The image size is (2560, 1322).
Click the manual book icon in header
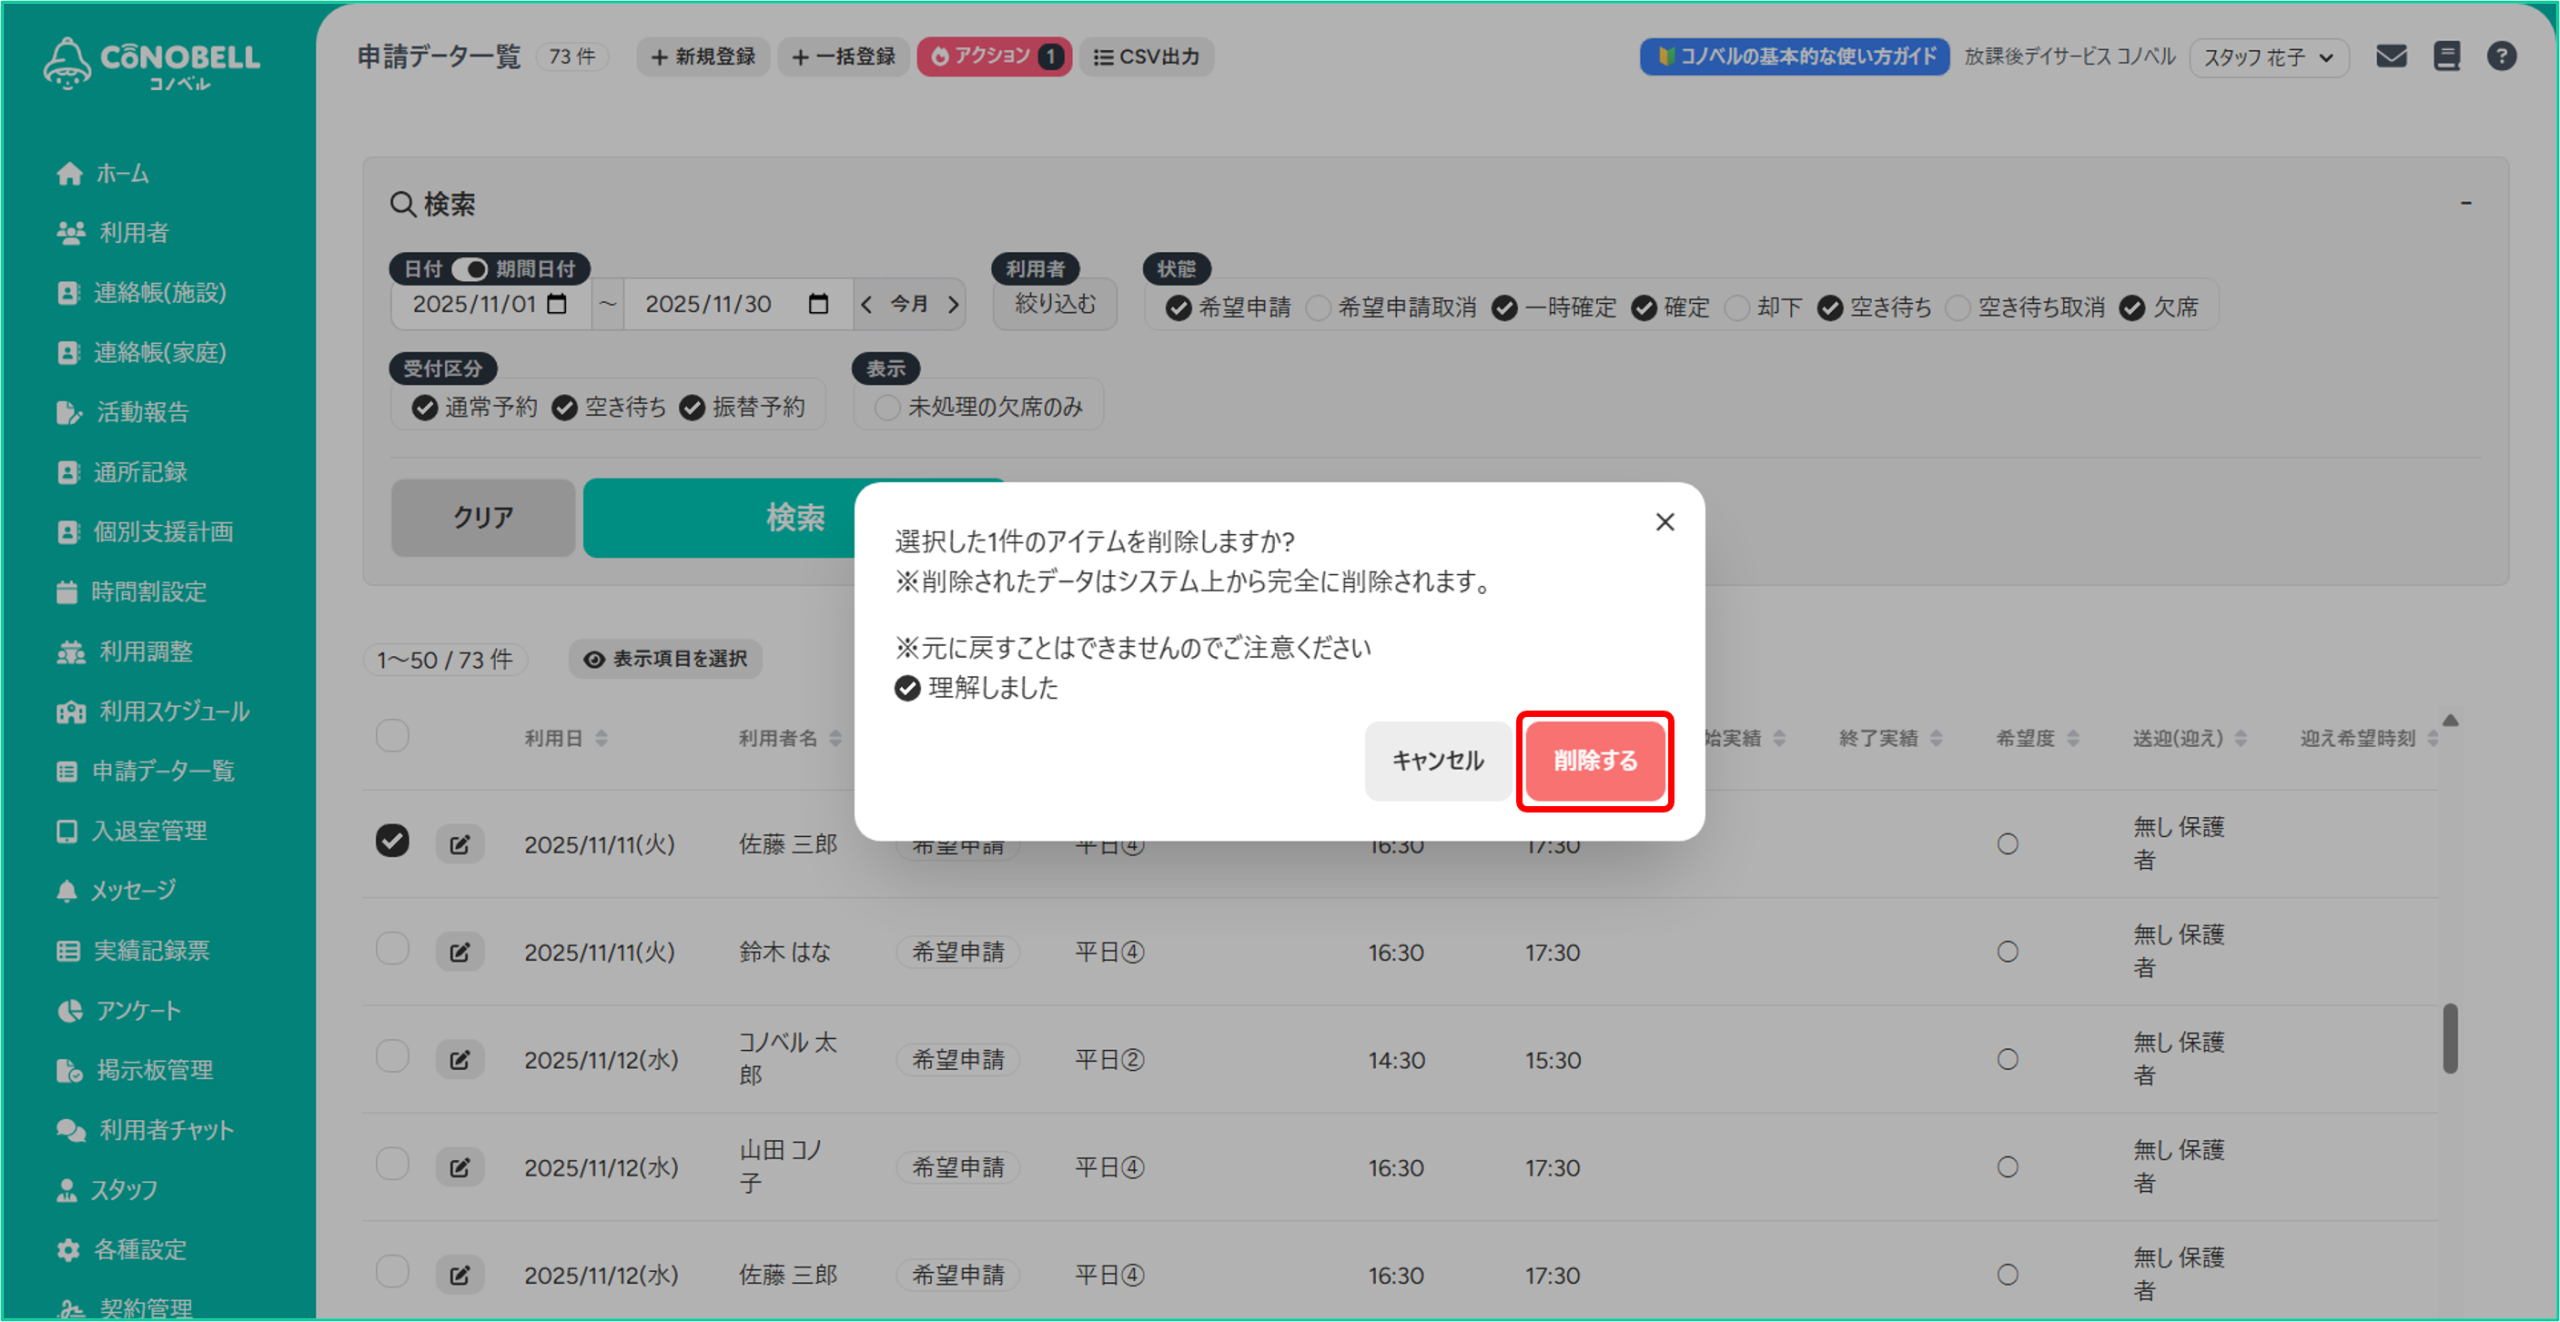[2446, 56]
